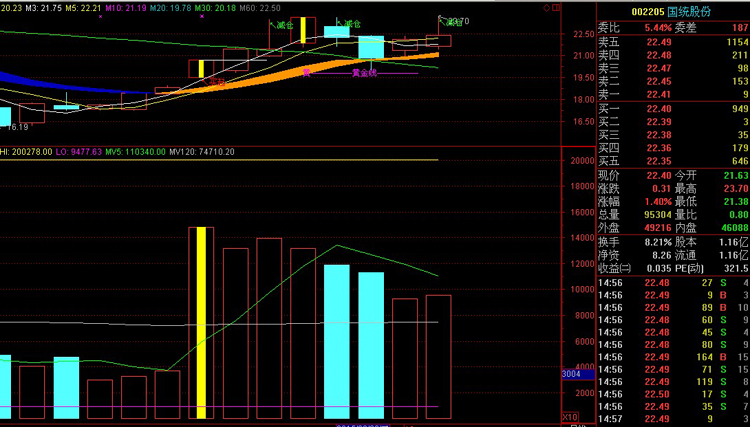Click the MV5: 110340.00 indicator label
Screen dimensions: 750x427
click(x=135, y=152)
